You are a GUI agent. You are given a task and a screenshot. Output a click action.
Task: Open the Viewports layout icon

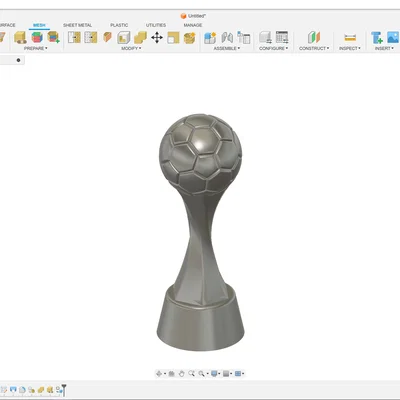(x=238, y=374)
